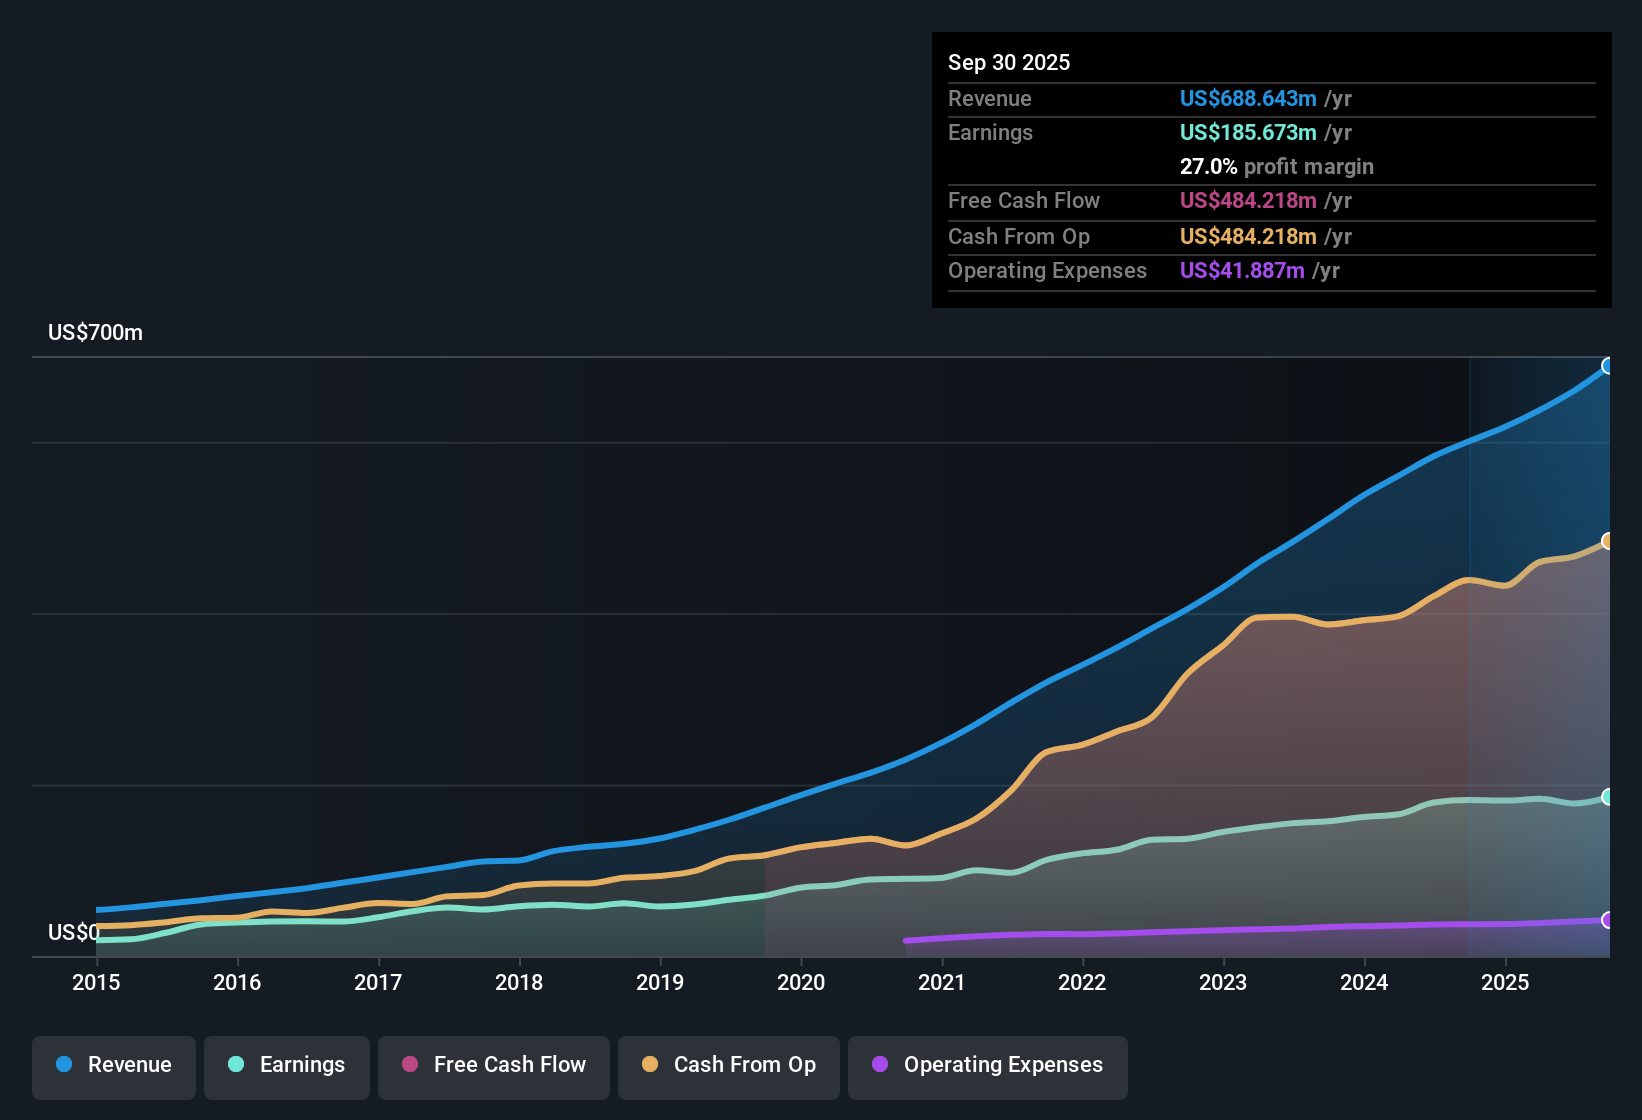
Task: Click the Sep 30 2025 tooltip date
Action: [1009, 62]
